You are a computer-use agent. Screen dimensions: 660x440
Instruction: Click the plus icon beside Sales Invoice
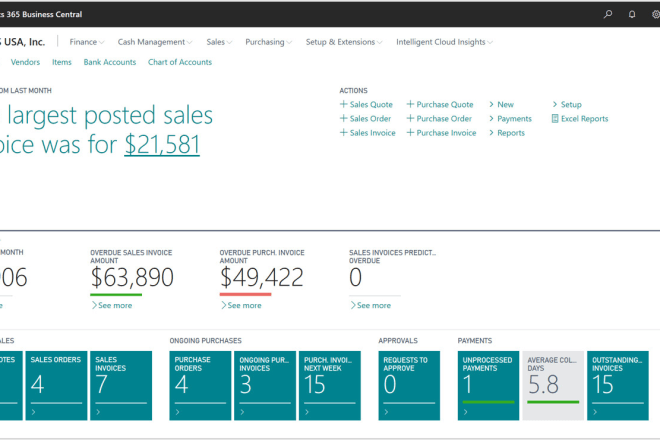(343, 133)
